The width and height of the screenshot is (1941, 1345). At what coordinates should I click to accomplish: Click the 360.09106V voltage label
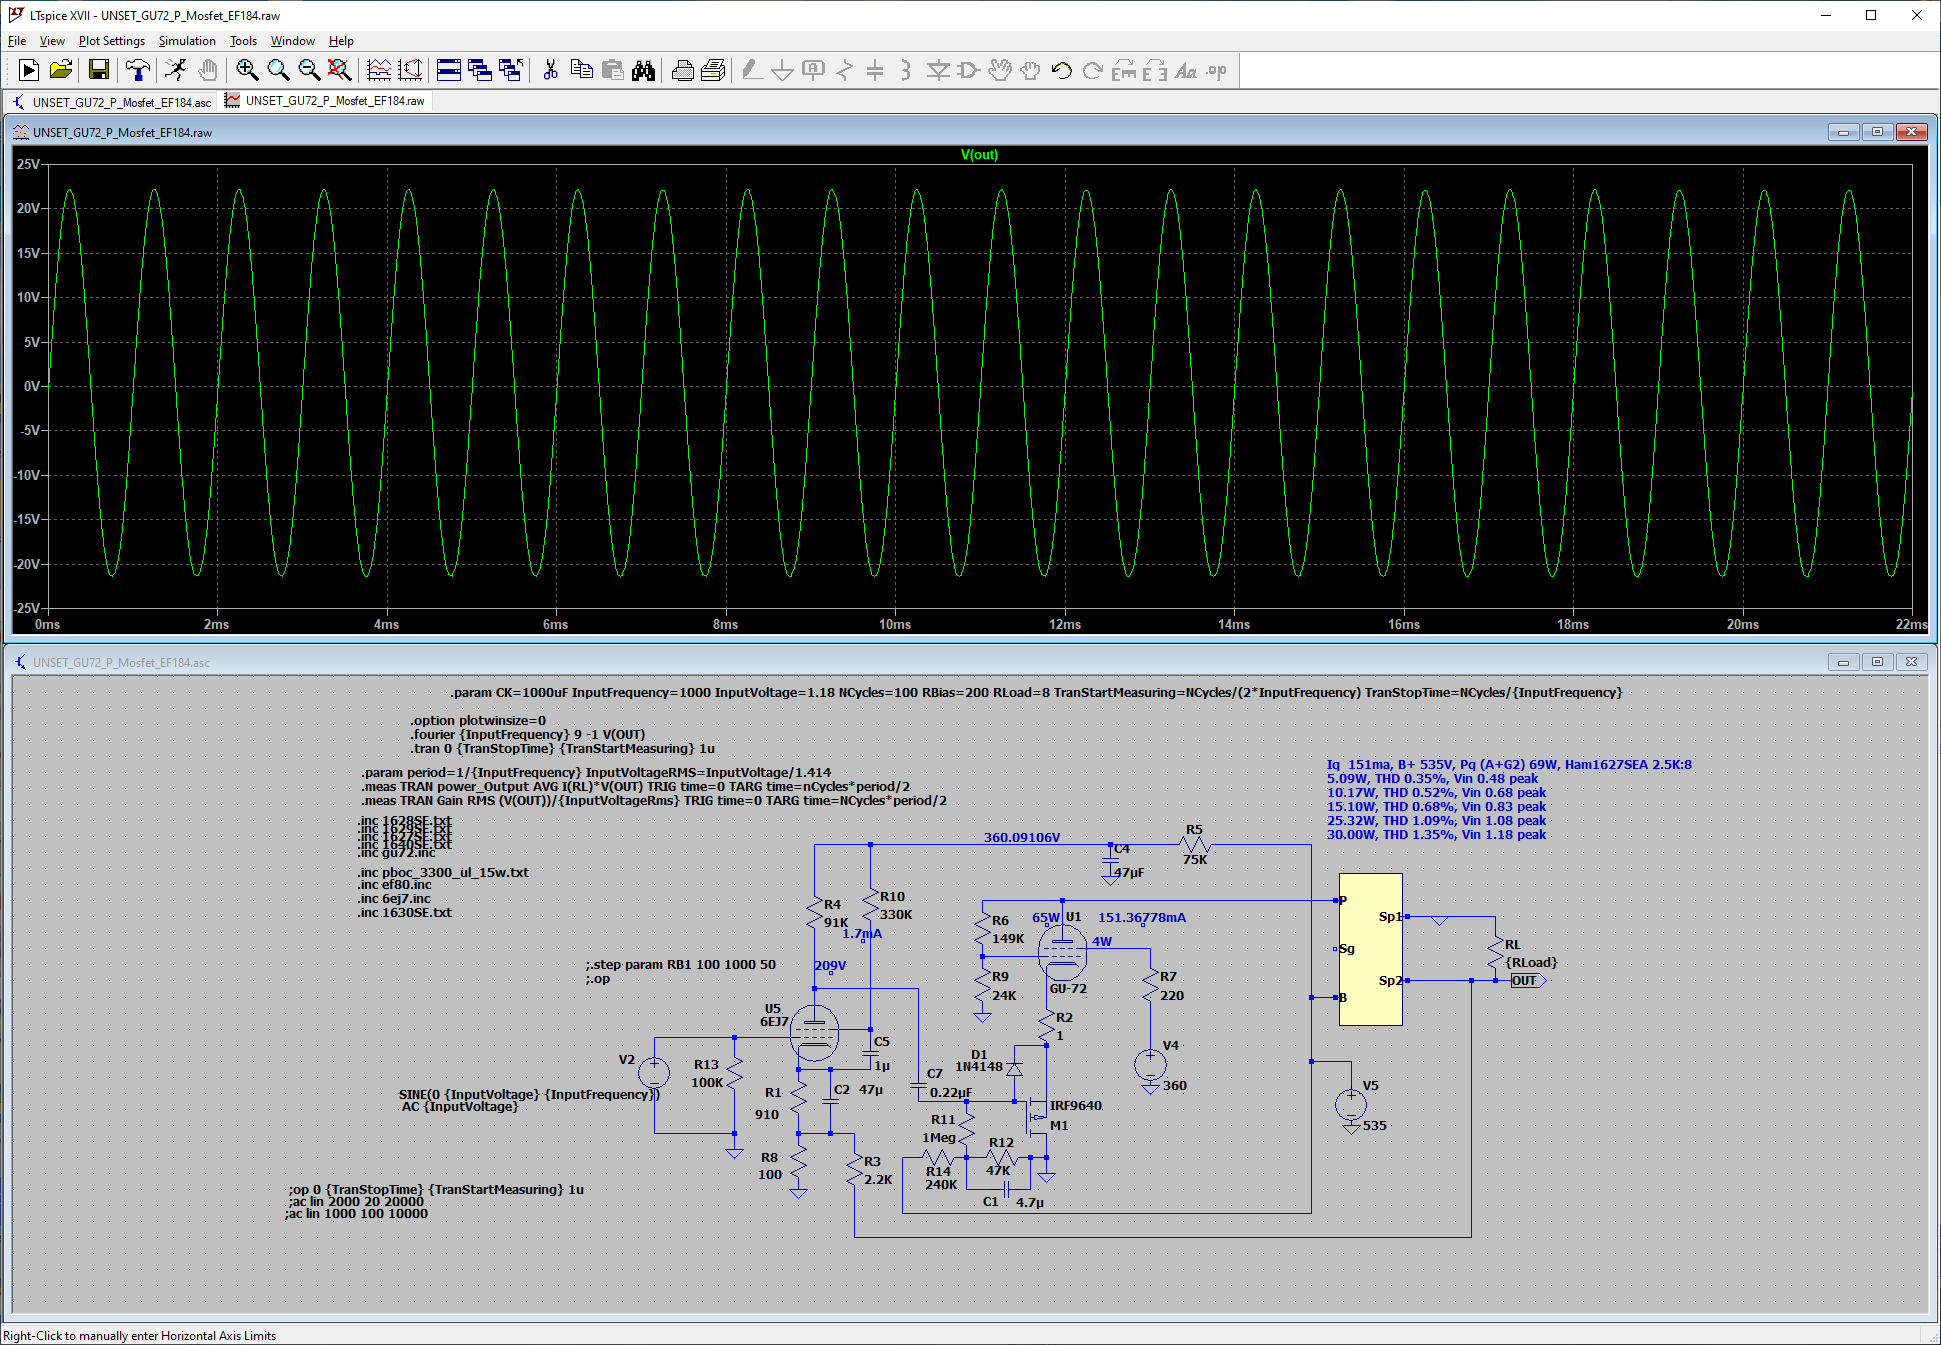[1022, 837]
